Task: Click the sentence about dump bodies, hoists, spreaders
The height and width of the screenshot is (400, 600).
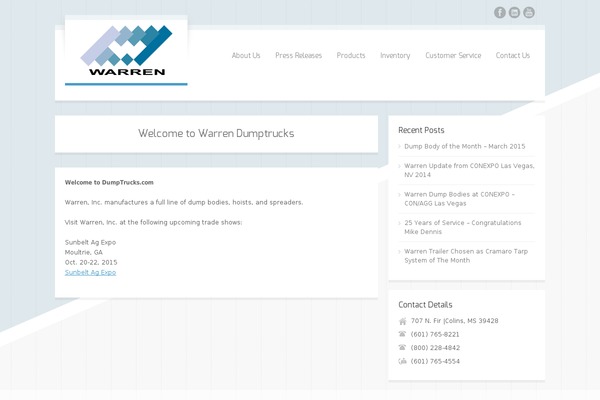Action: [x=184, y=202]
